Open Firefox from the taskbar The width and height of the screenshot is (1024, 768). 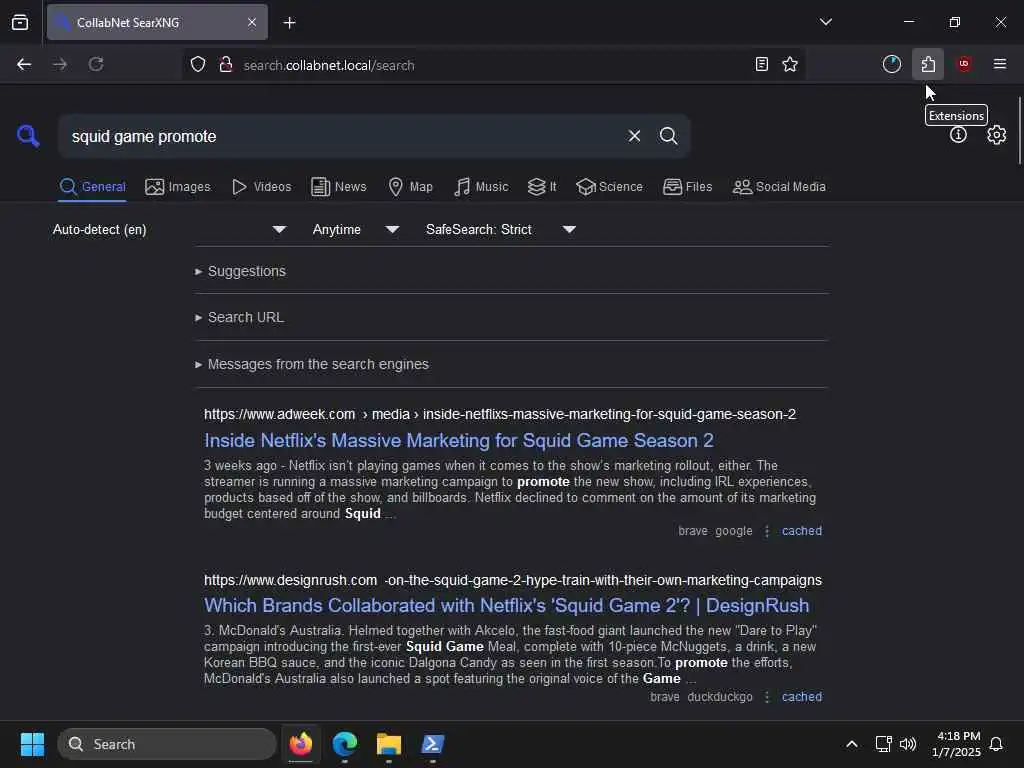300,744
